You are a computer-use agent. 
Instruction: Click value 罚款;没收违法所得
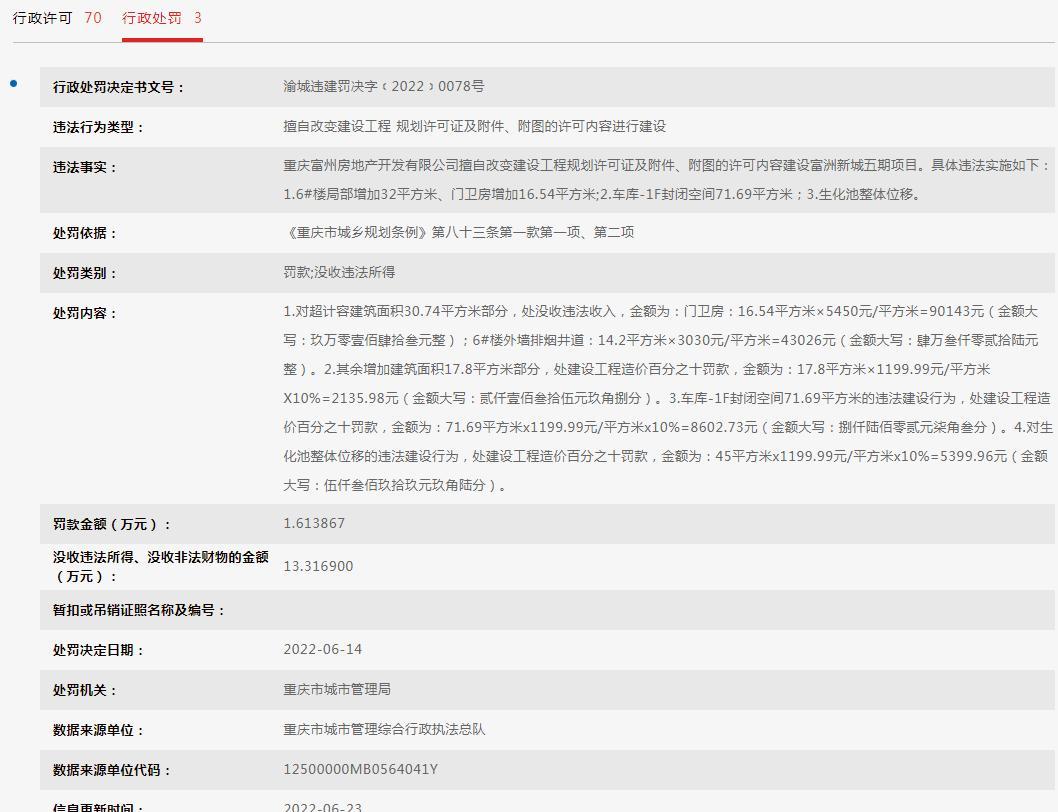tap(339, 272)
